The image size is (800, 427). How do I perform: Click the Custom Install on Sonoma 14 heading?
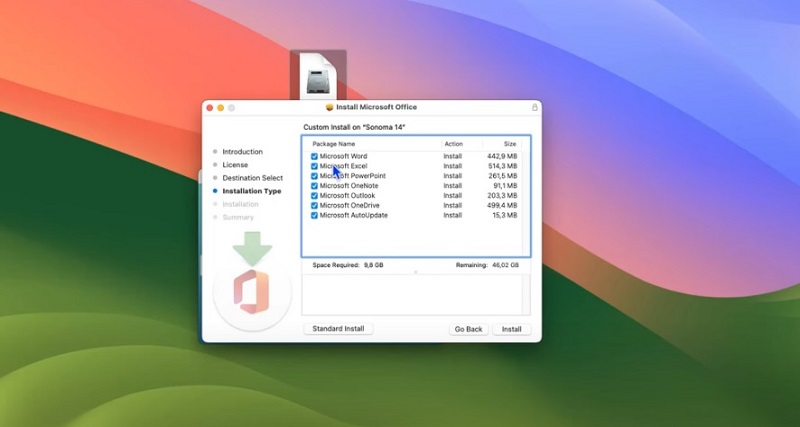pyautogui.click(x=354, y=127)
